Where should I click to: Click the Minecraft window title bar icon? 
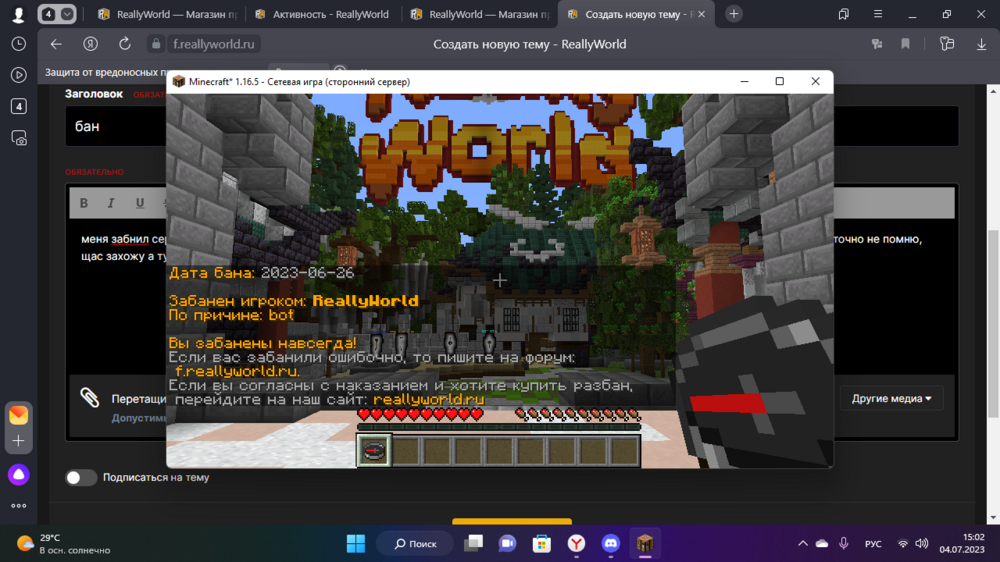[179, 82]
